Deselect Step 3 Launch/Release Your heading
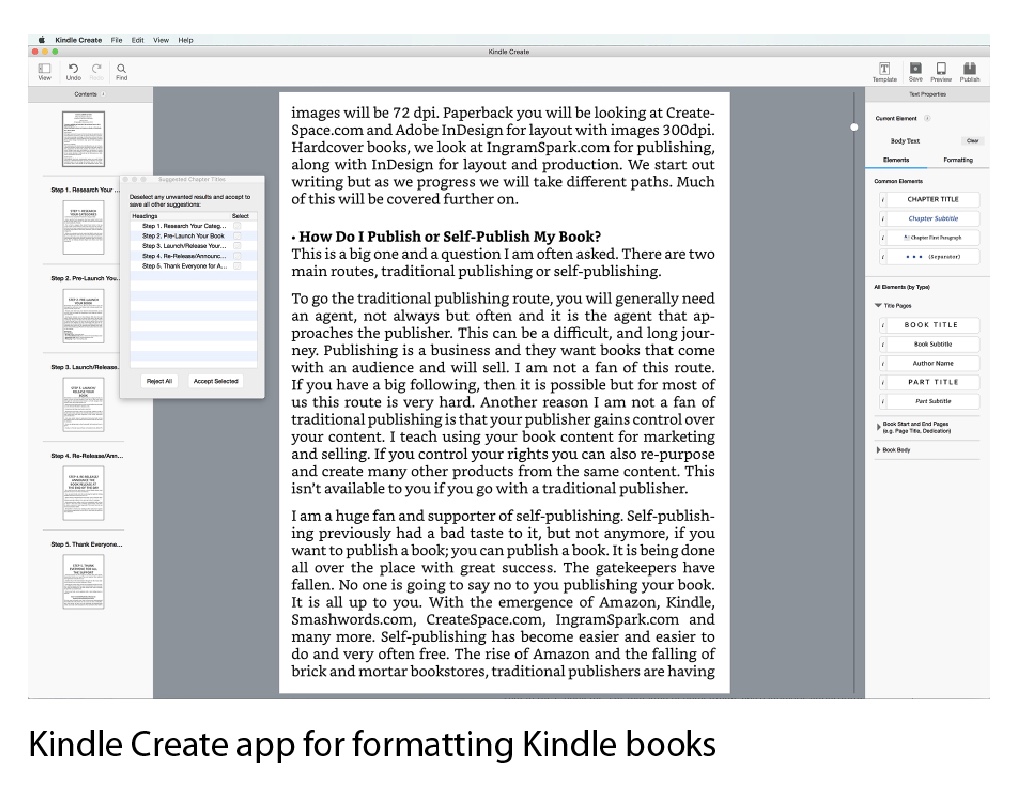 (237, 245)
